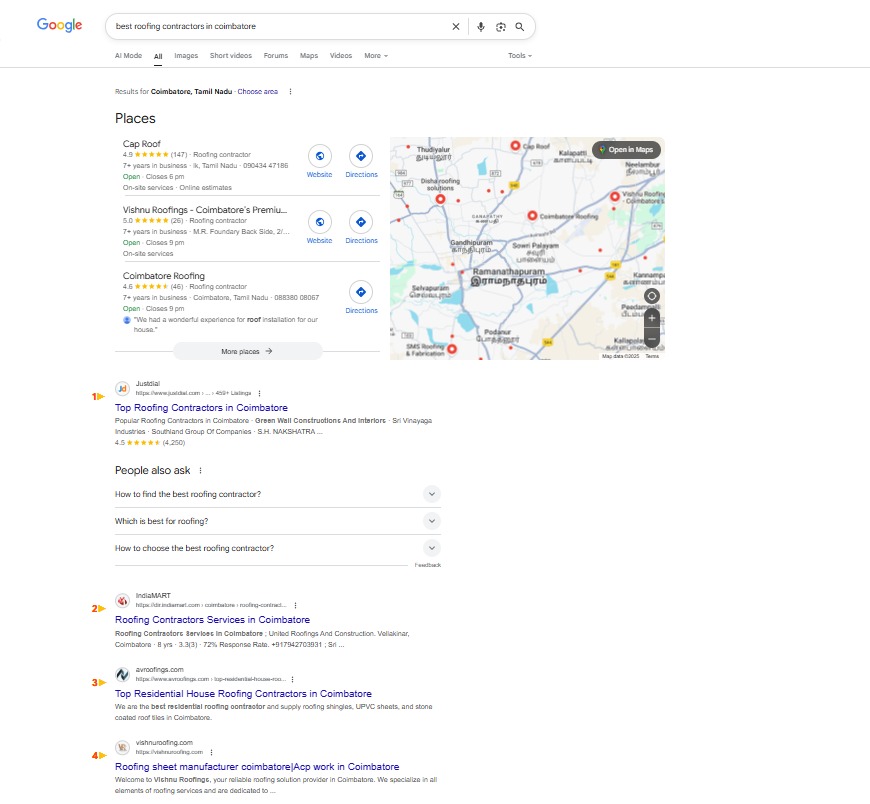Image resolution: width=870 pixels, height=804 pixels.
Task: Get directions to Cap Roof
Action: click(x=361, y=156)
